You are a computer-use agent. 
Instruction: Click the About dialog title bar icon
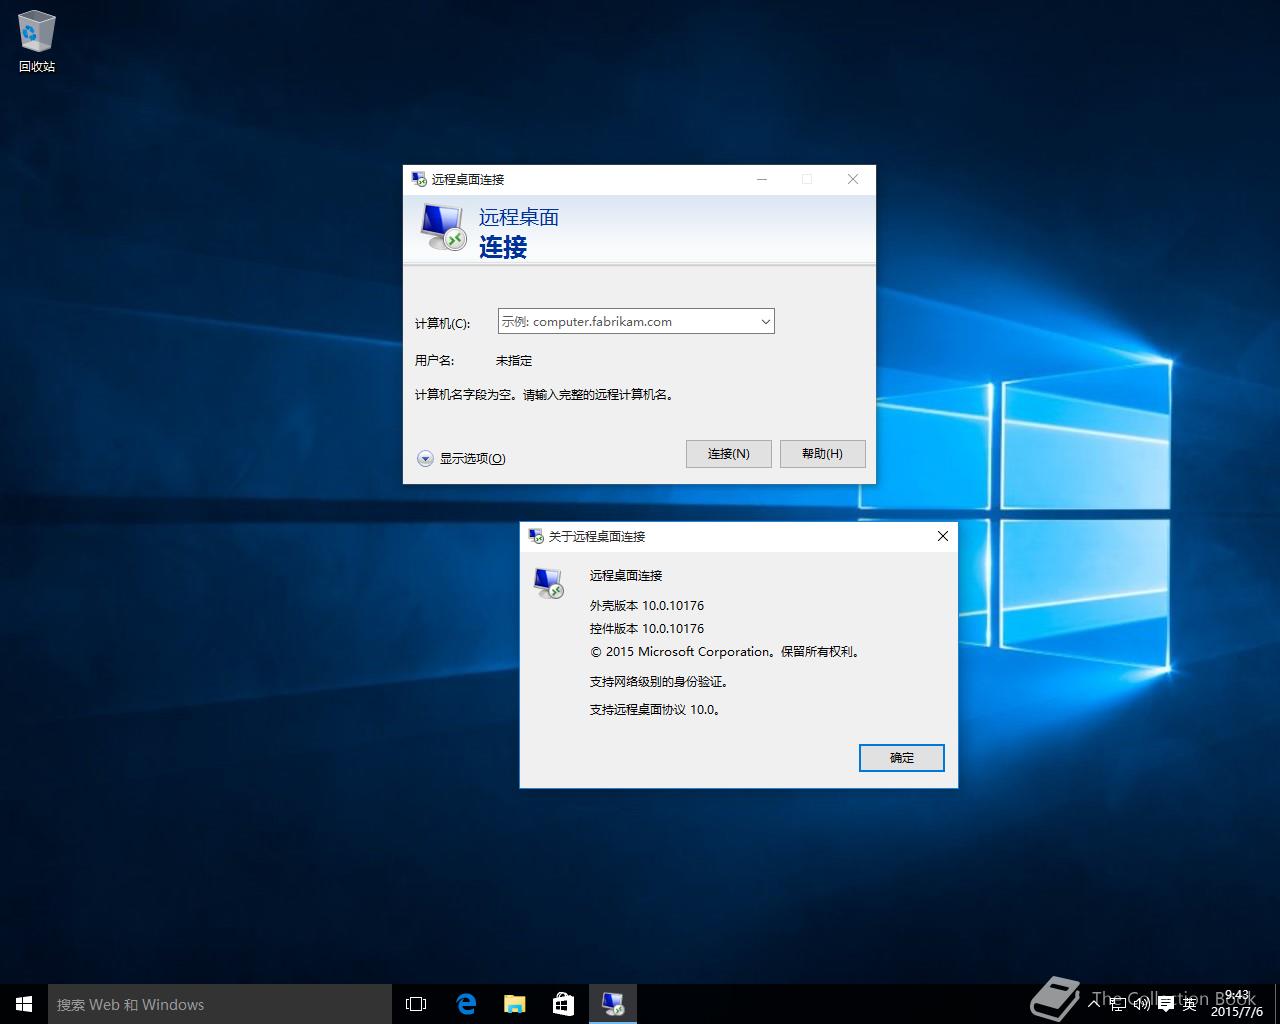tap(536, 536)
